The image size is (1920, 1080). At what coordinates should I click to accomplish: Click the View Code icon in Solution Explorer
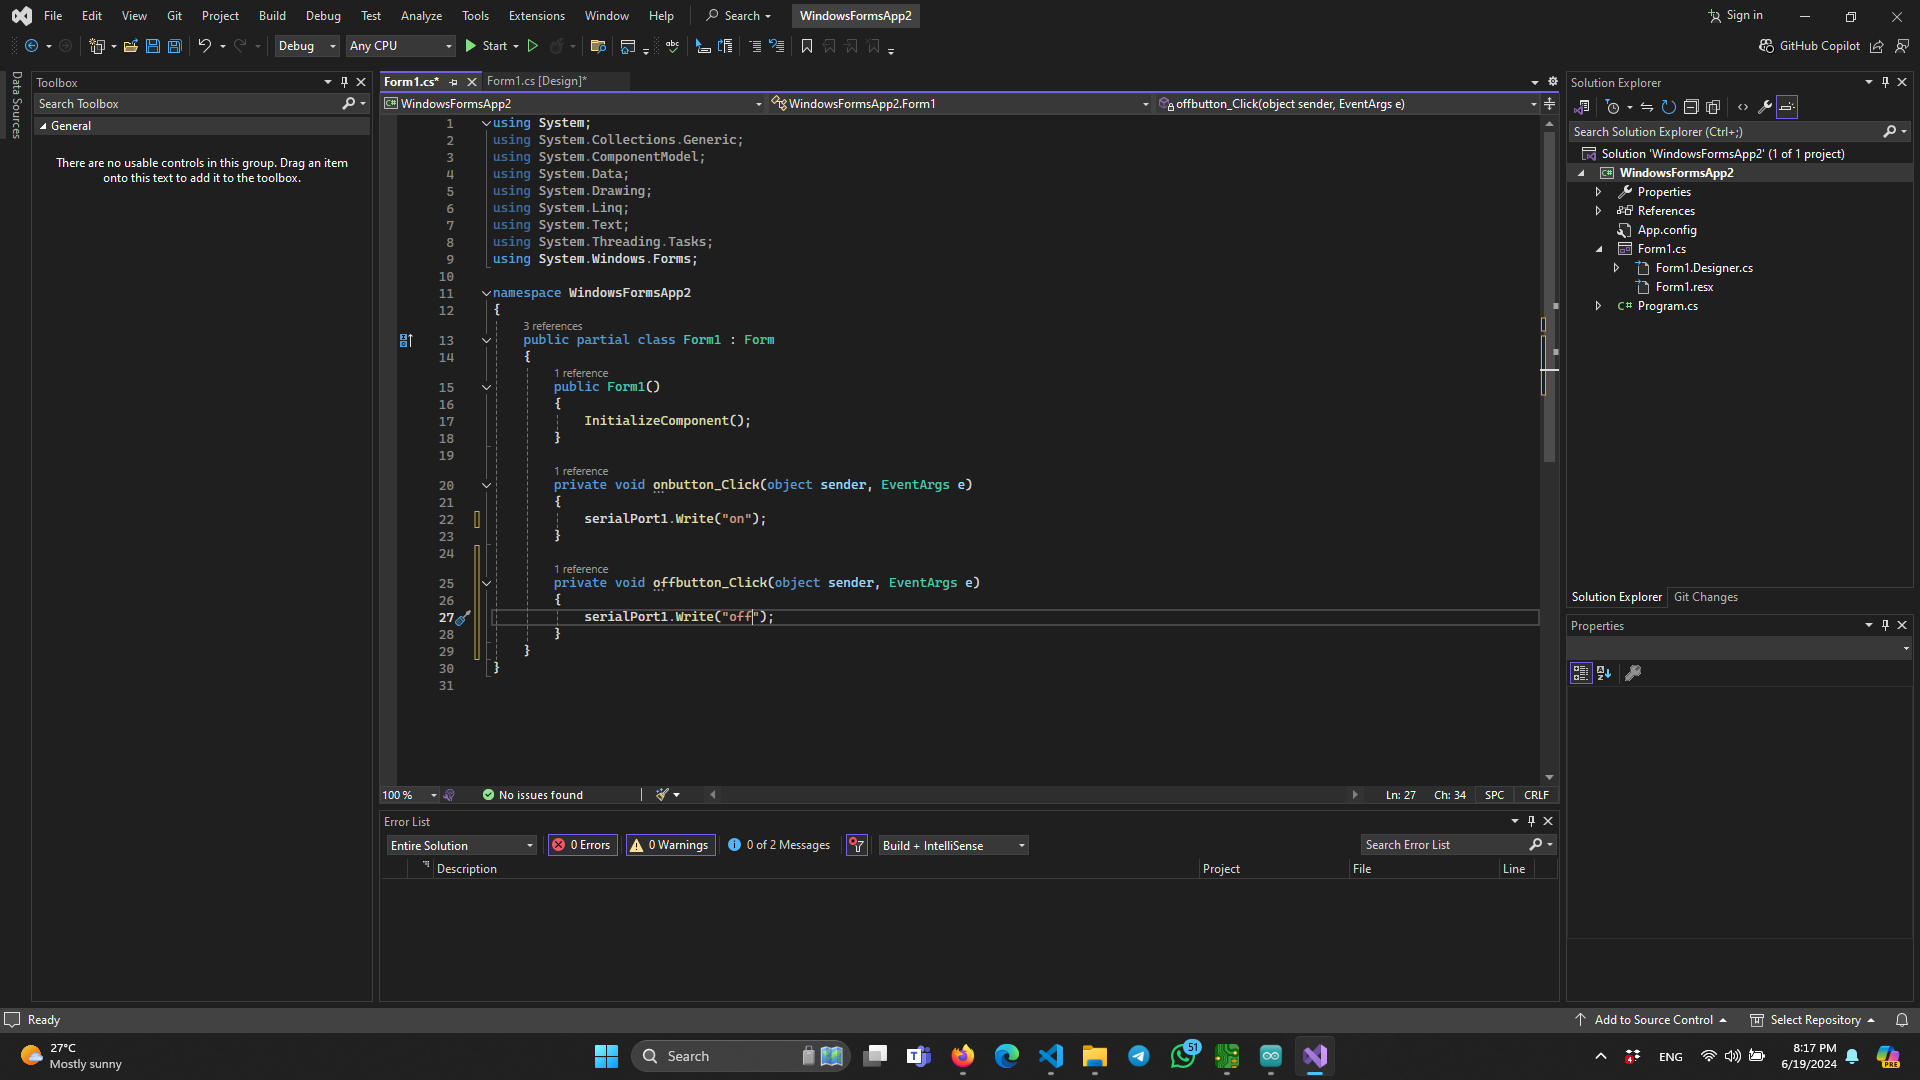pyautogui.click(x=1743, y=107)
